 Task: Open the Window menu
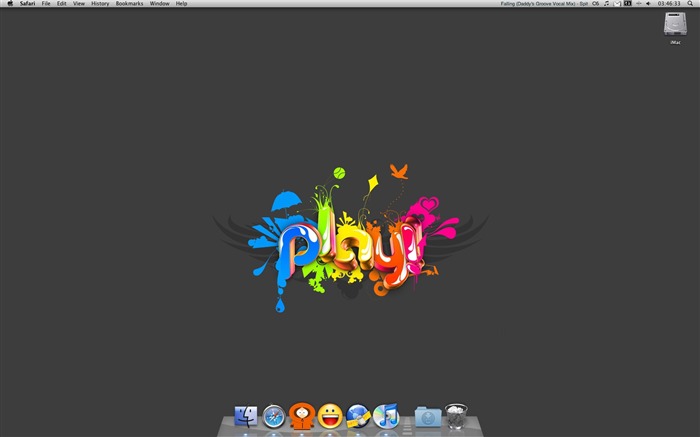tap(159, 3)
